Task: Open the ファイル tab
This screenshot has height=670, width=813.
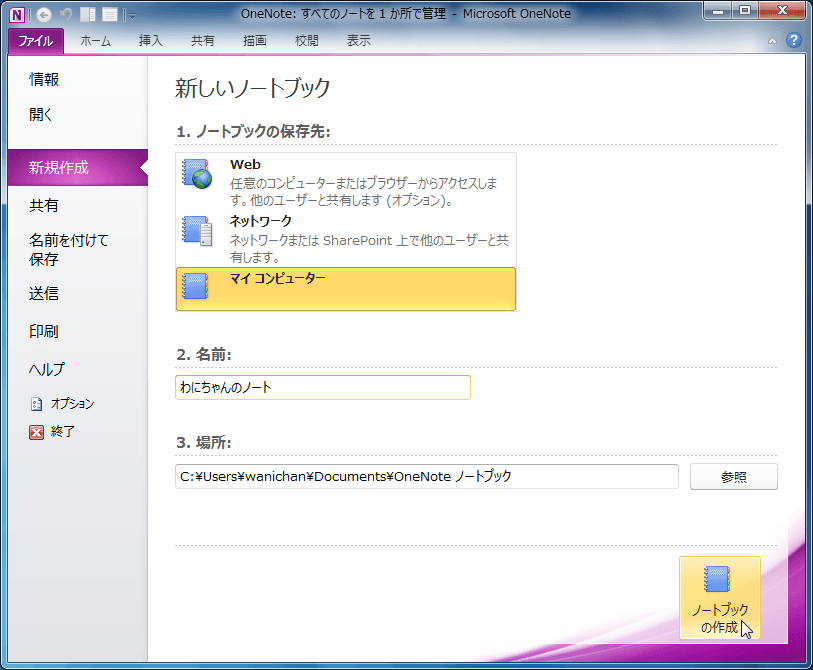Action: (36, 41)
